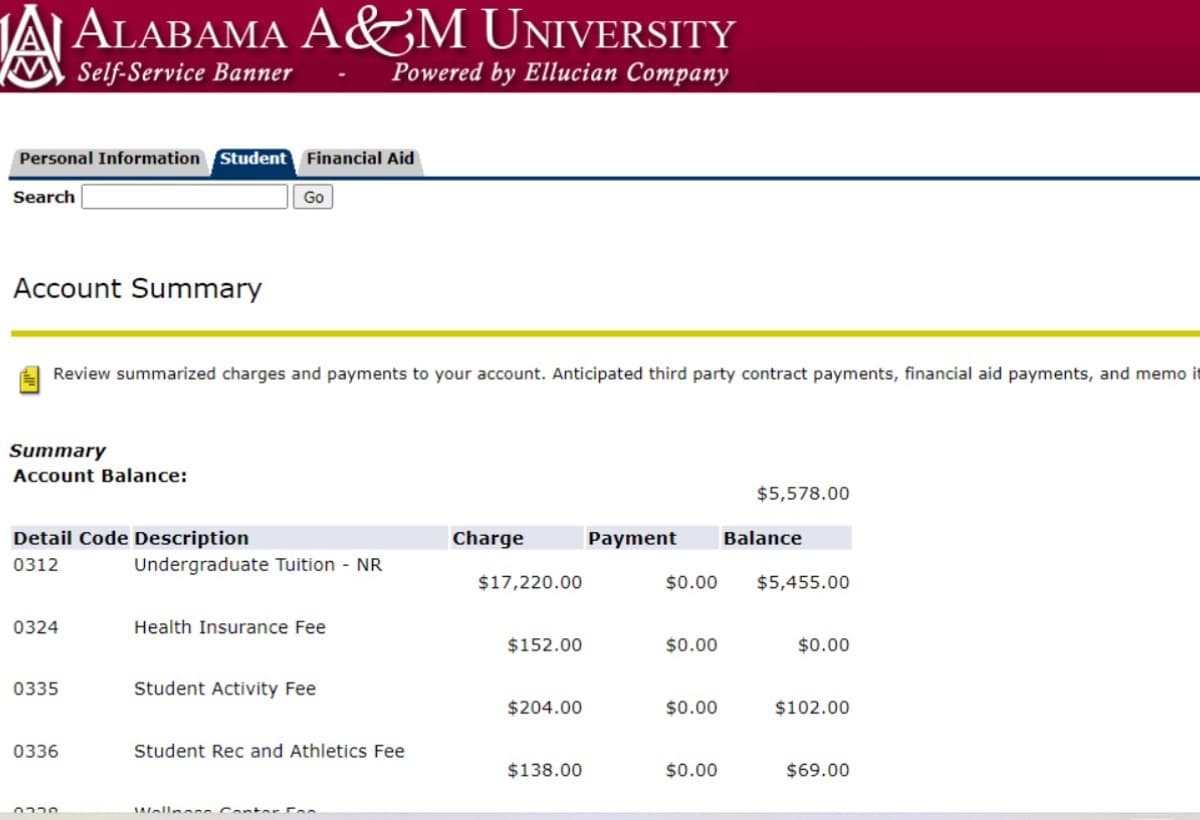Click the Charge column header

pyautogui.click(x=487, y=538)
